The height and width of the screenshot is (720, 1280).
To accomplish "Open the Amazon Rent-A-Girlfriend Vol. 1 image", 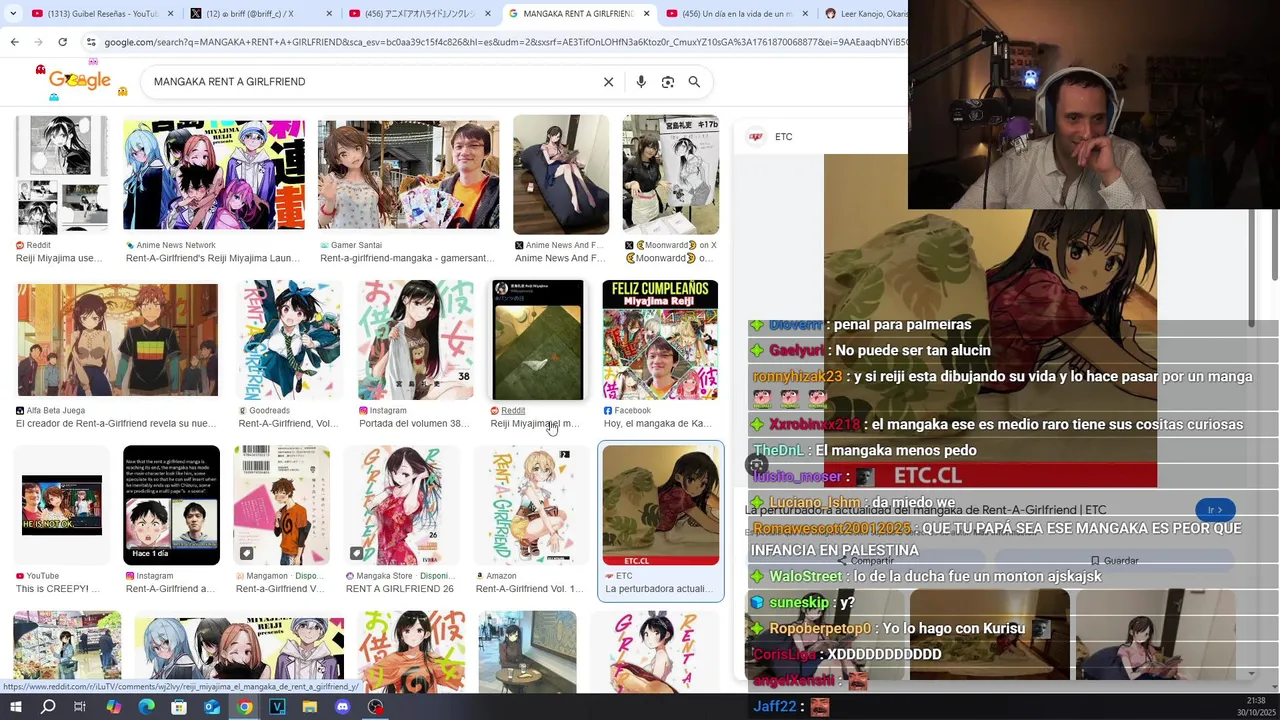I will (531, 506).
